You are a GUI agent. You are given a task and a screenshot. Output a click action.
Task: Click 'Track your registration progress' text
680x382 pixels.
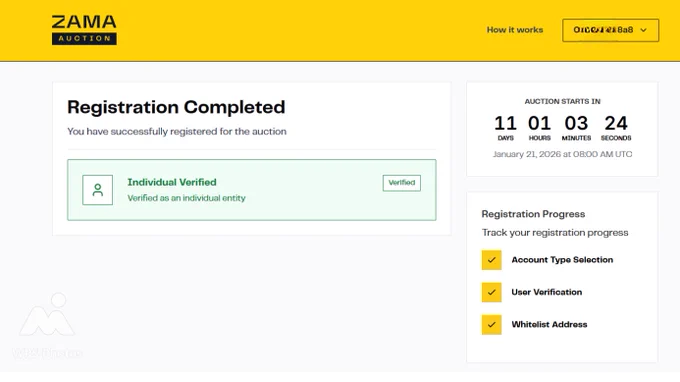pos(555,233)
